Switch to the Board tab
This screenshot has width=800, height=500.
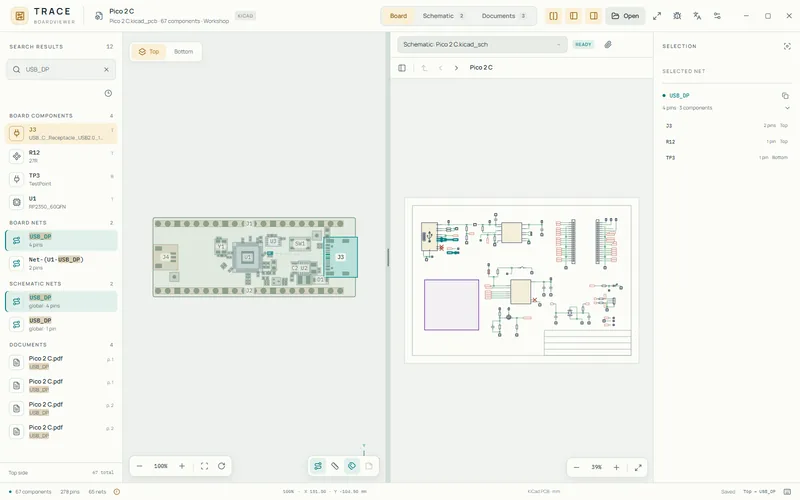[398, 16]
